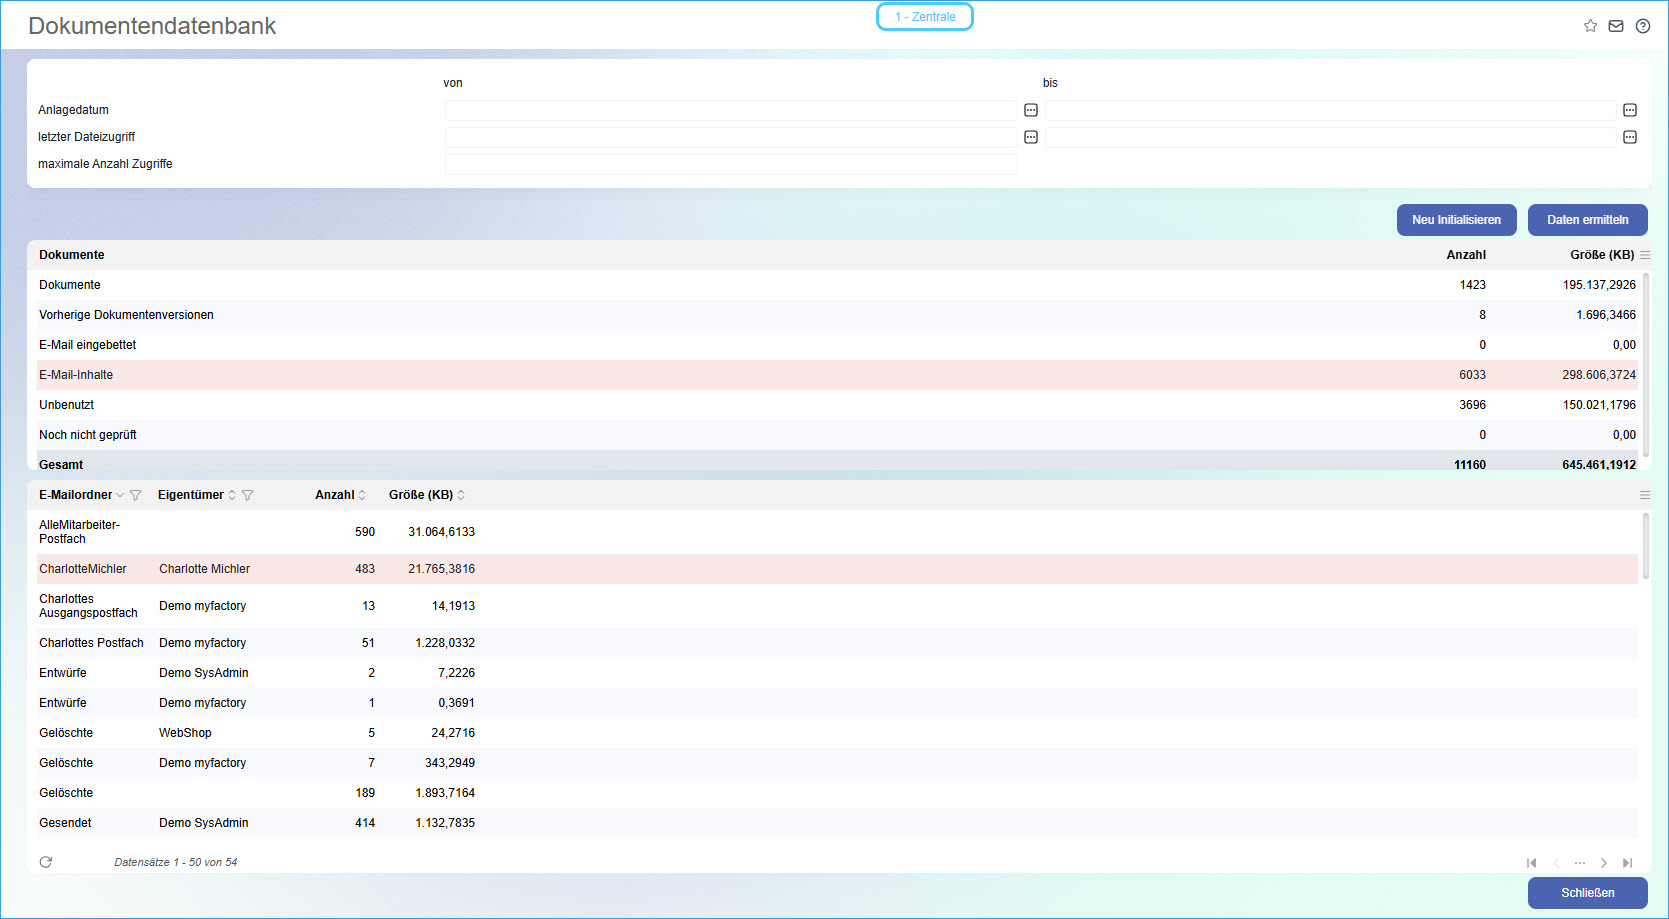The height and width of the screenshot is (919, 1669).
Task: Open the help question mark icon
Action: pos(1642,26)
